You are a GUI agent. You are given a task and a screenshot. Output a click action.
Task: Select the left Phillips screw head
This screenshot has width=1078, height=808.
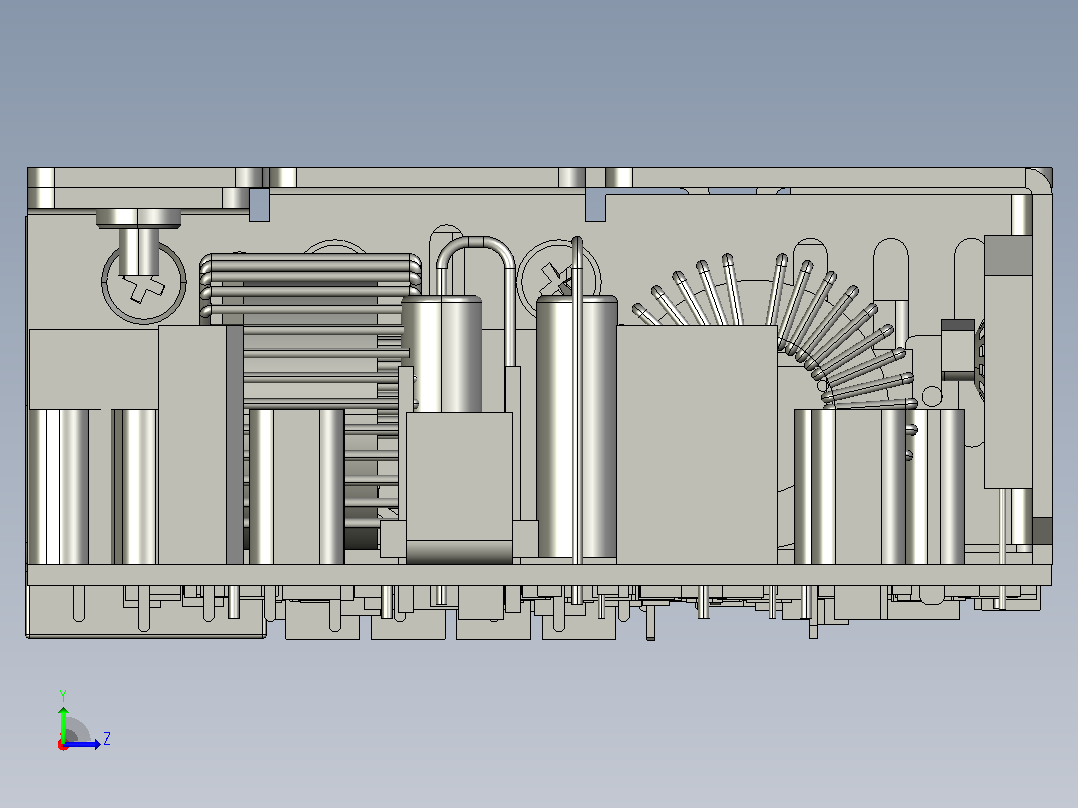click(144, 282)
